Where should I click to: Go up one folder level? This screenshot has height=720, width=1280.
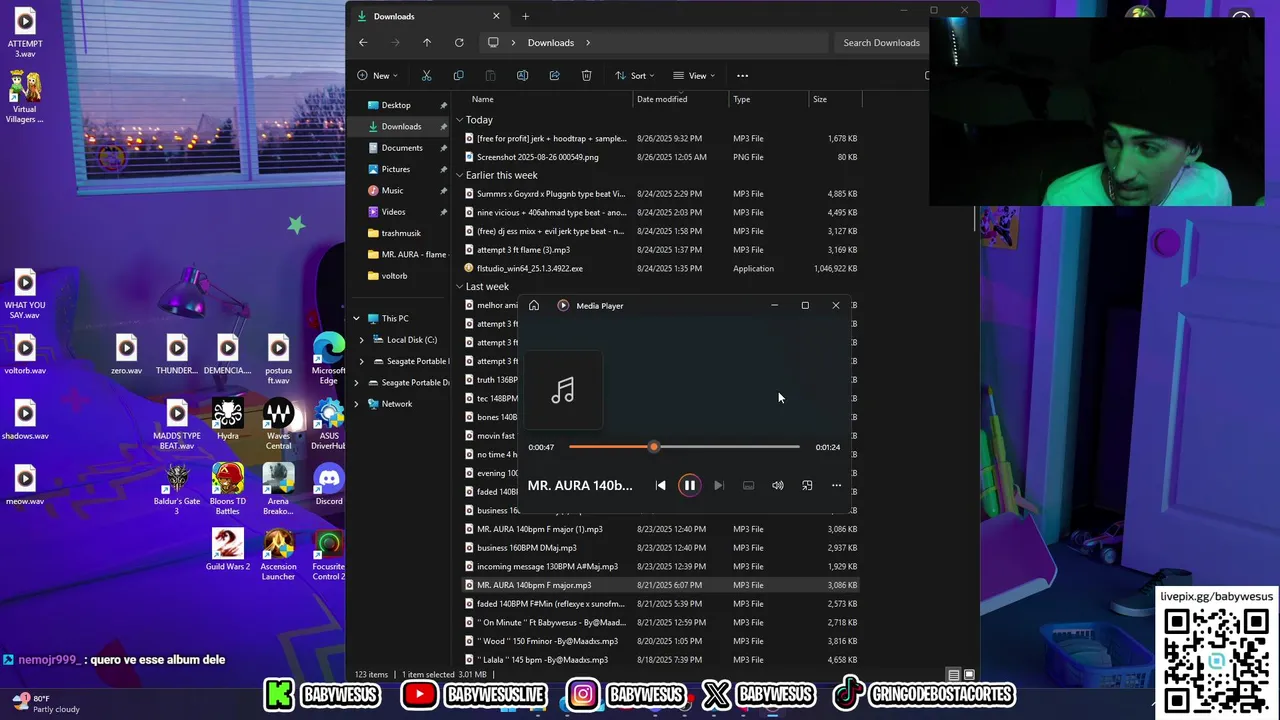point(427,42)
